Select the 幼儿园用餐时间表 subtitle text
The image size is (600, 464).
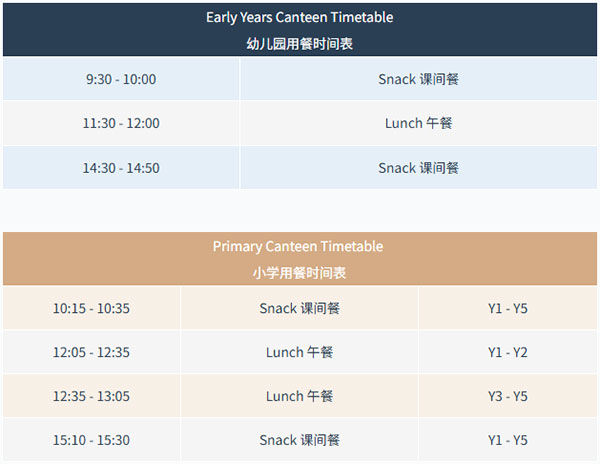pos(299,43)
